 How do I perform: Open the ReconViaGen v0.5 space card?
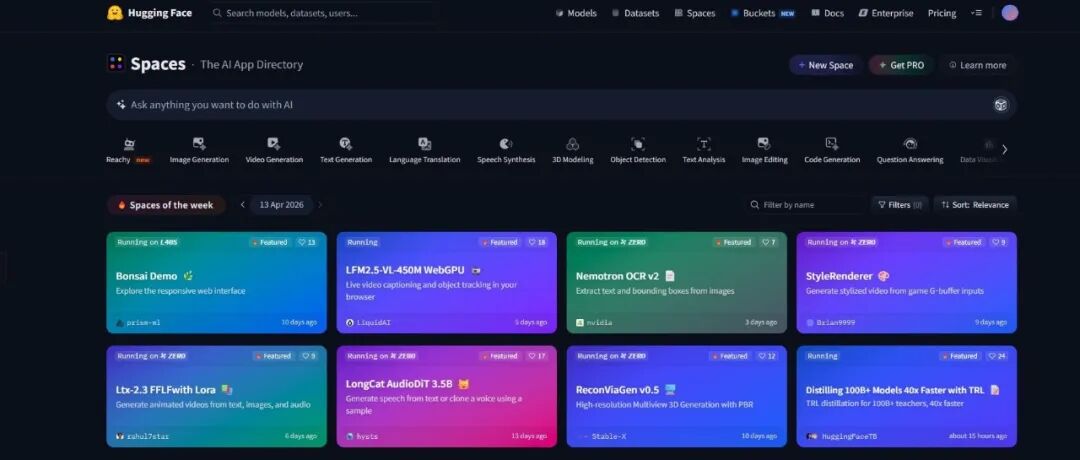pos(676,396)
